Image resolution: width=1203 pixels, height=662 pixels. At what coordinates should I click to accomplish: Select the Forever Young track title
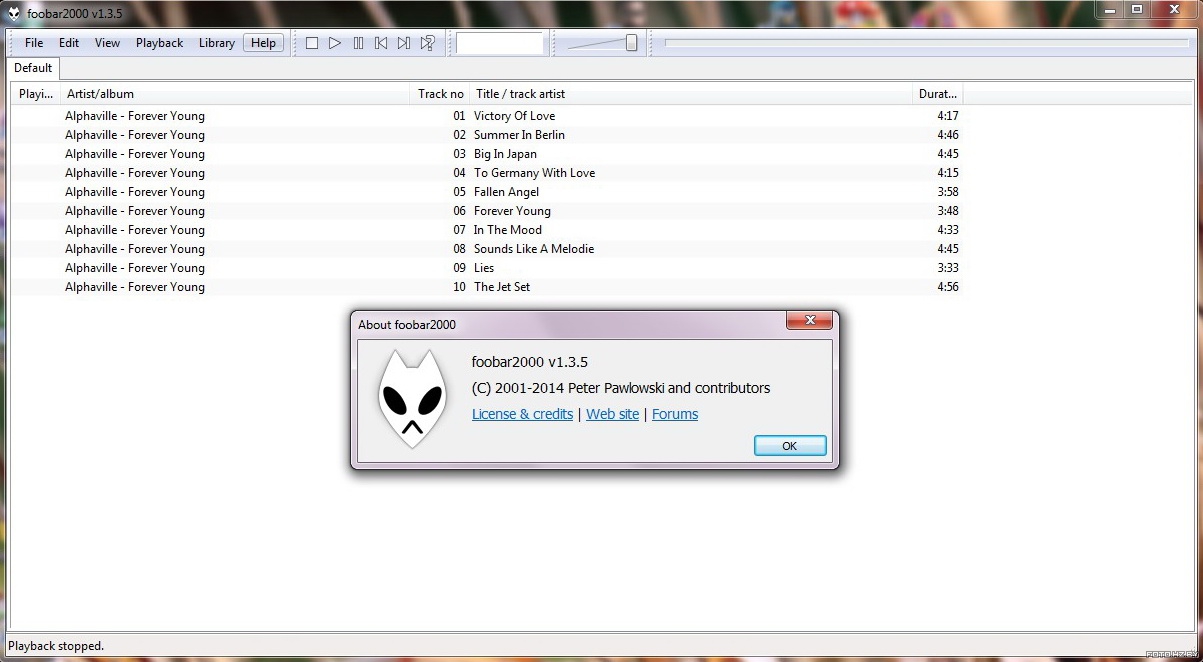(512, 211)
